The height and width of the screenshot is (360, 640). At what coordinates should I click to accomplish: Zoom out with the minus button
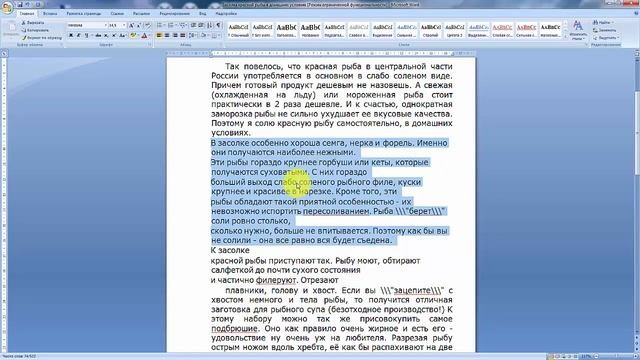click(x=596, y=356)
